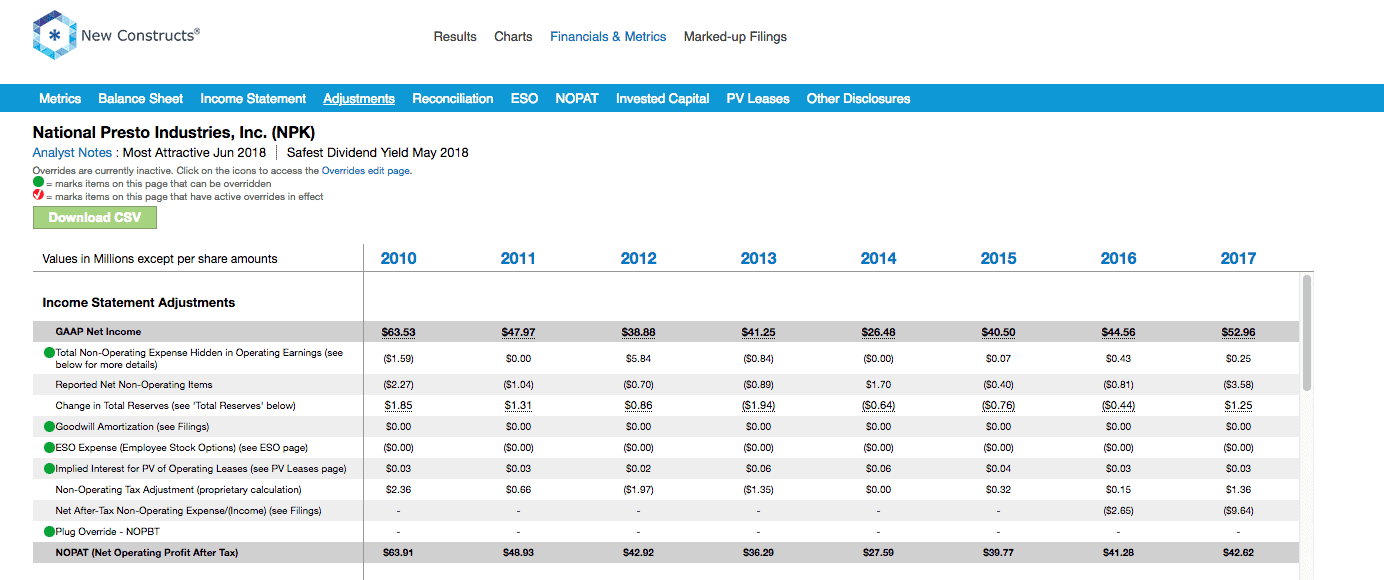Click the red checkmark active-override legend icon
The height and width of the screenshot is (580, 1384).
pos(38,196)
